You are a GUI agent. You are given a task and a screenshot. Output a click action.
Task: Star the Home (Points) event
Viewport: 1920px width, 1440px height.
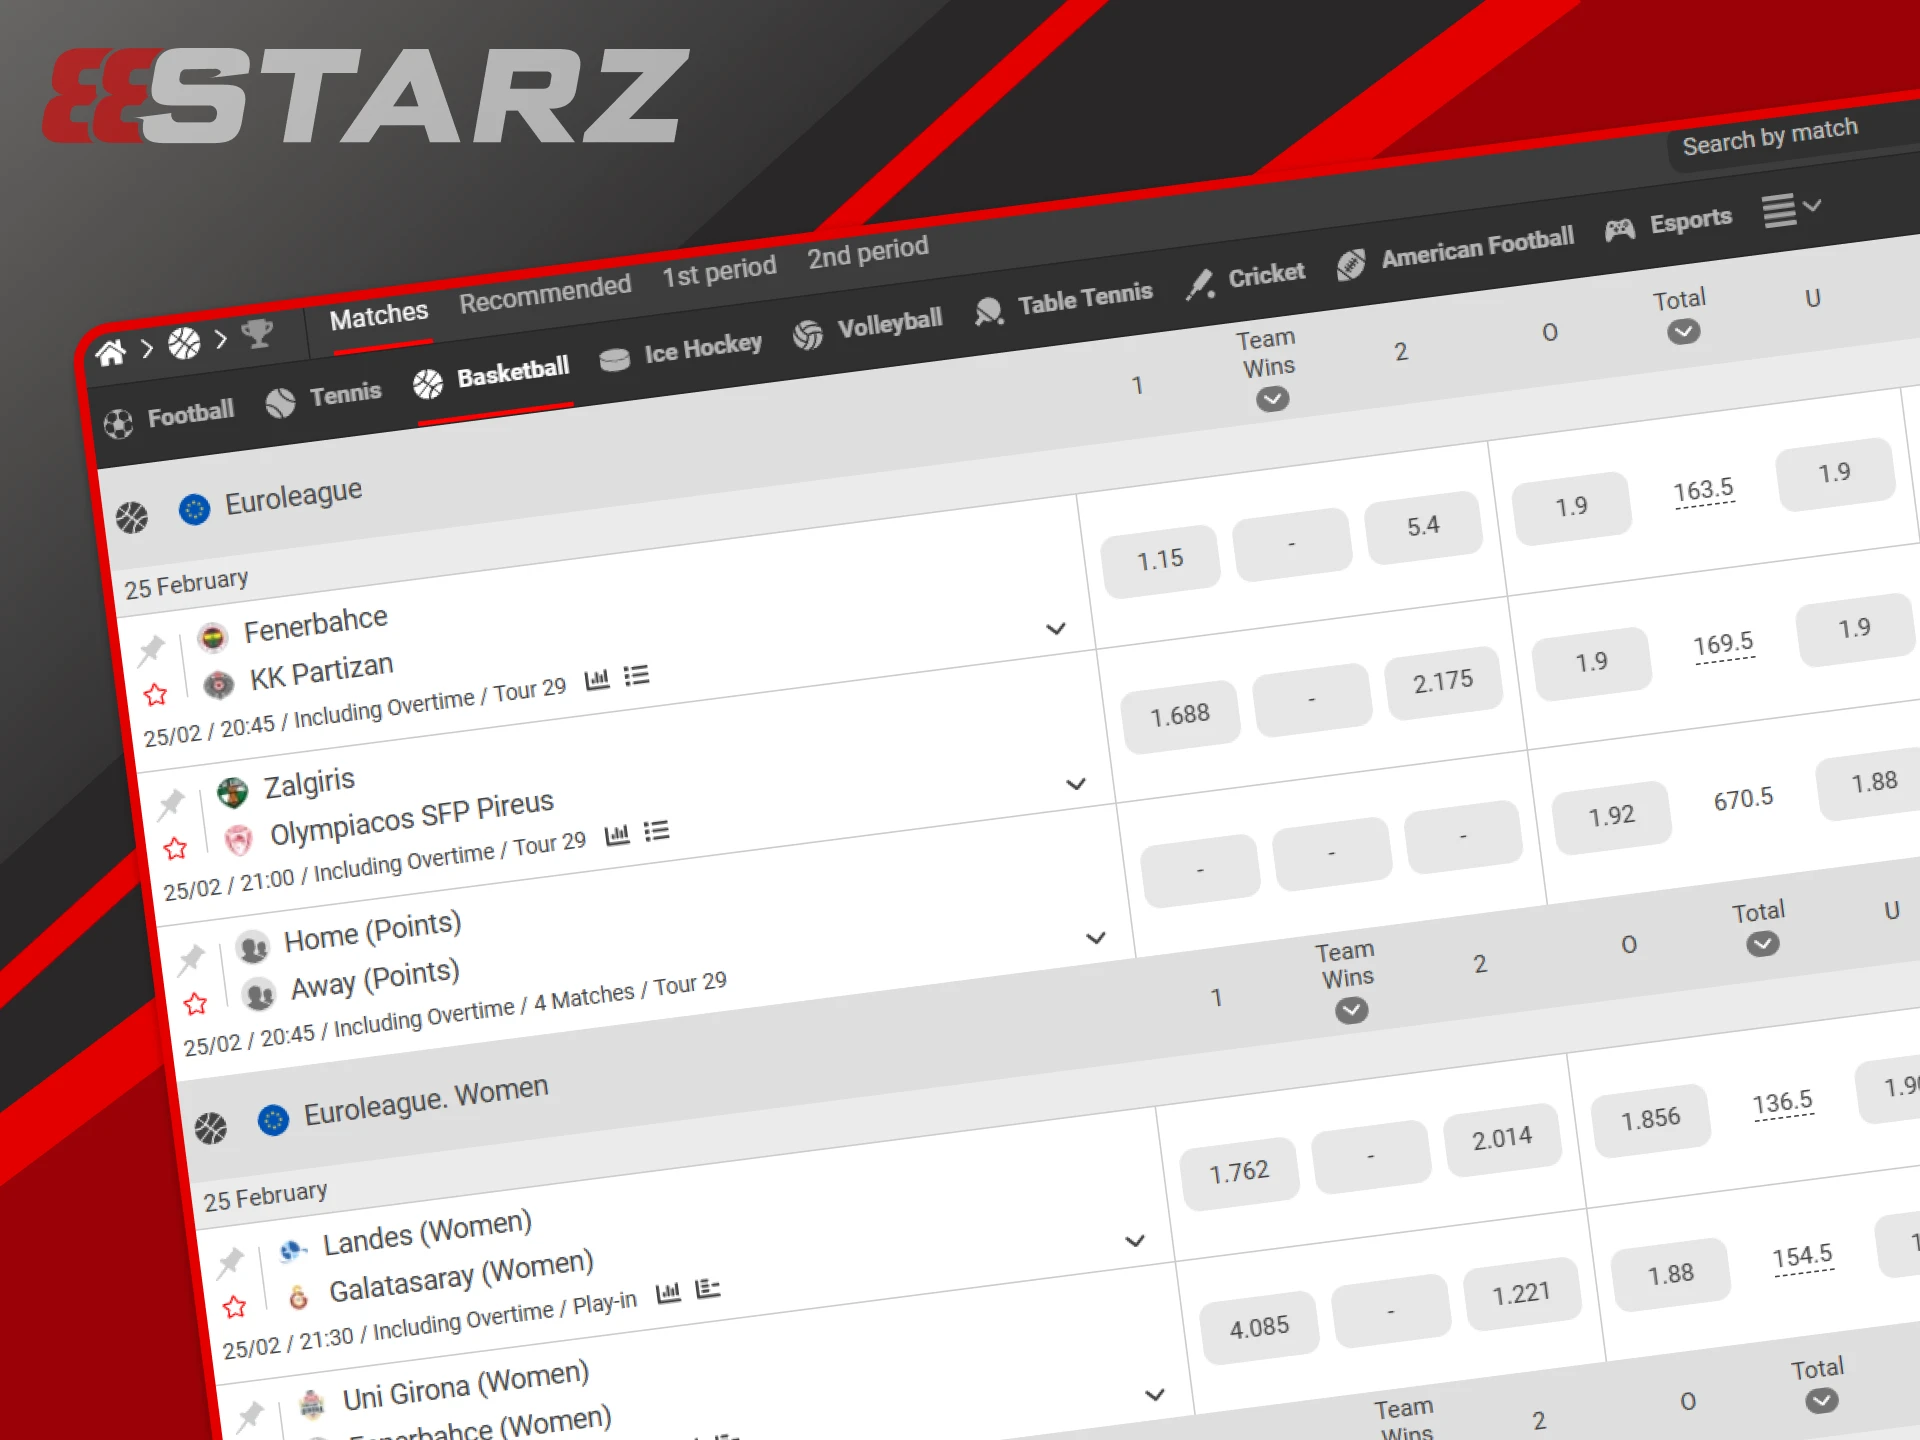pos(195,1003)
